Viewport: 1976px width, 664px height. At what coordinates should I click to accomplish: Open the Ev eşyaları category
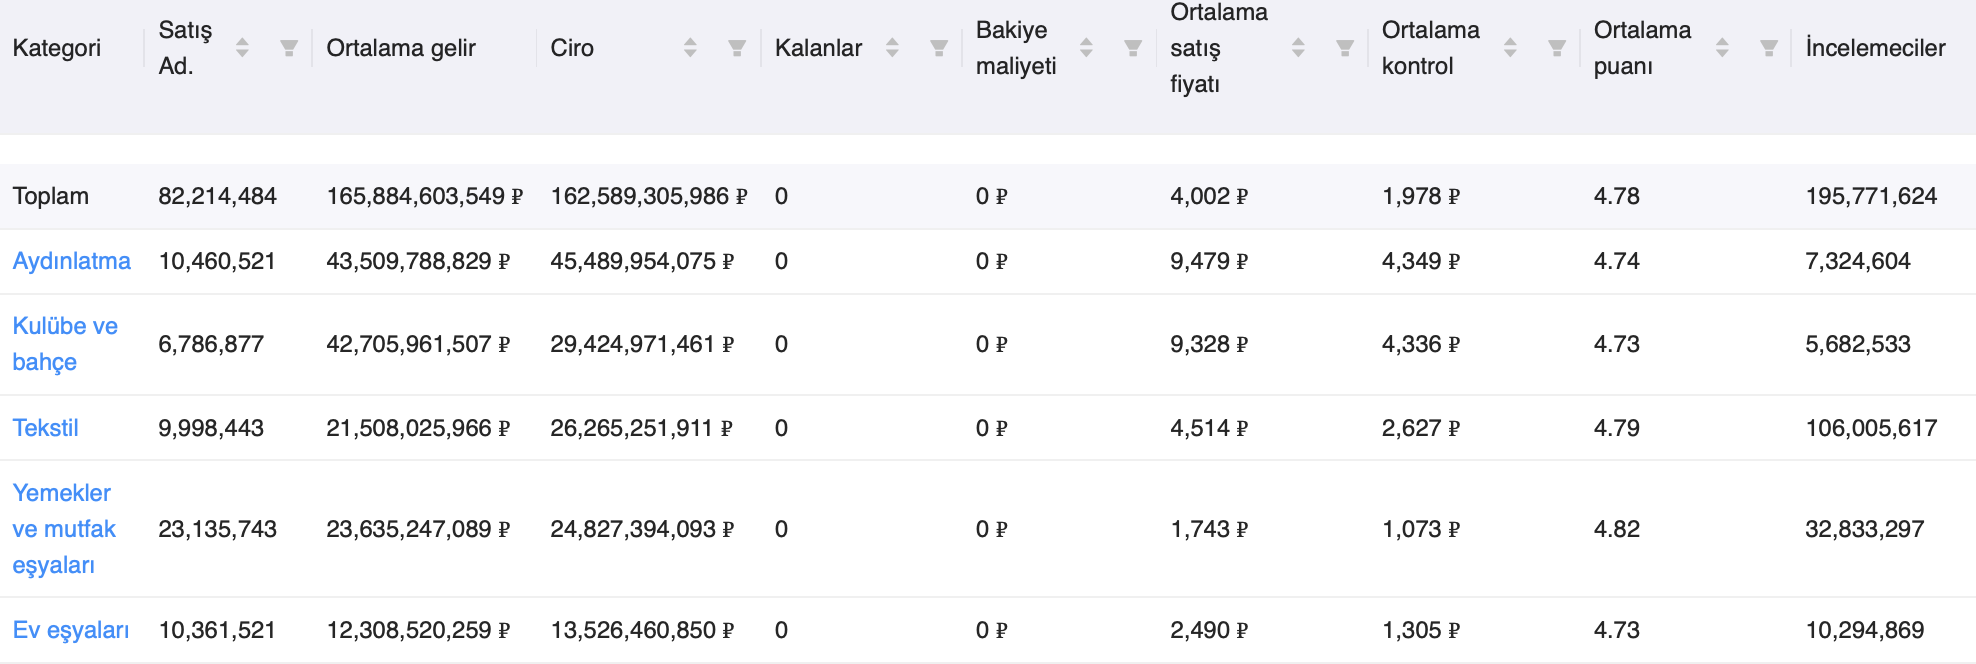coord(70,630)
